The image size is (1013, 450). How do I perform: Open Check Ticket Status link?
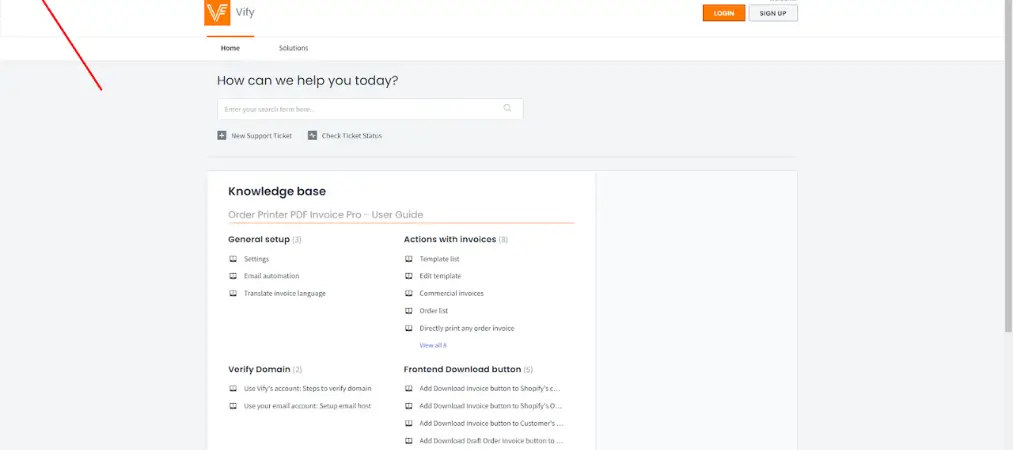pyautogui.click(x=351, y=136)
